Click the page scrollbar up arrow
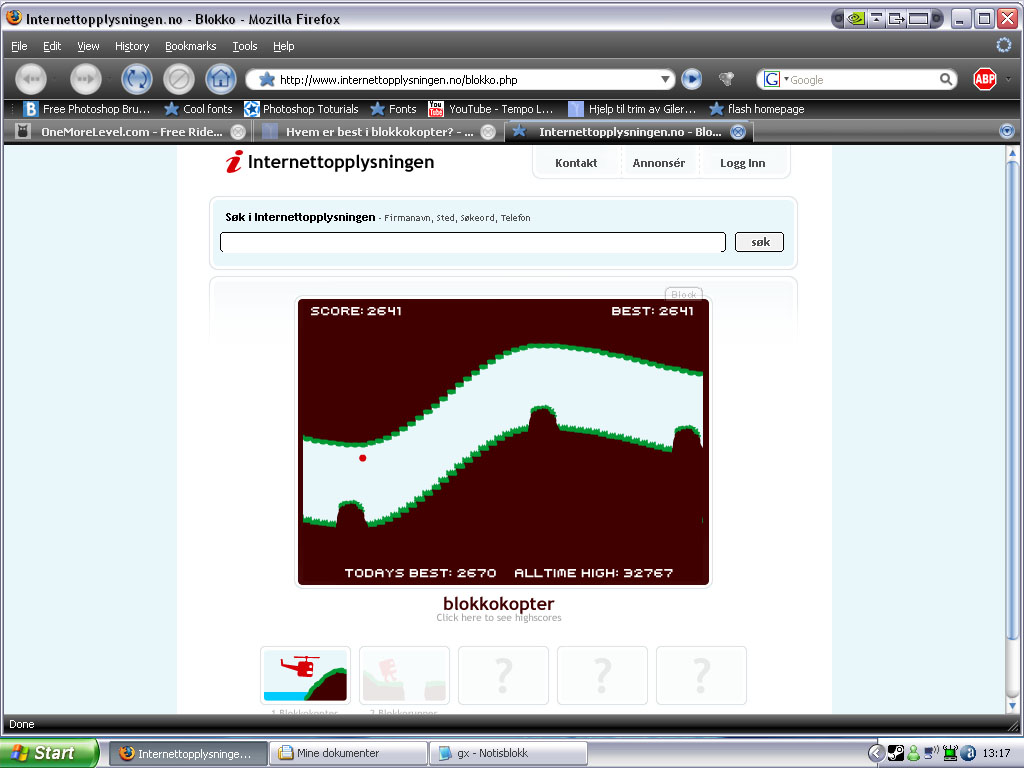Viewport: 1024px width, 768px height. tap(1012, 153)
